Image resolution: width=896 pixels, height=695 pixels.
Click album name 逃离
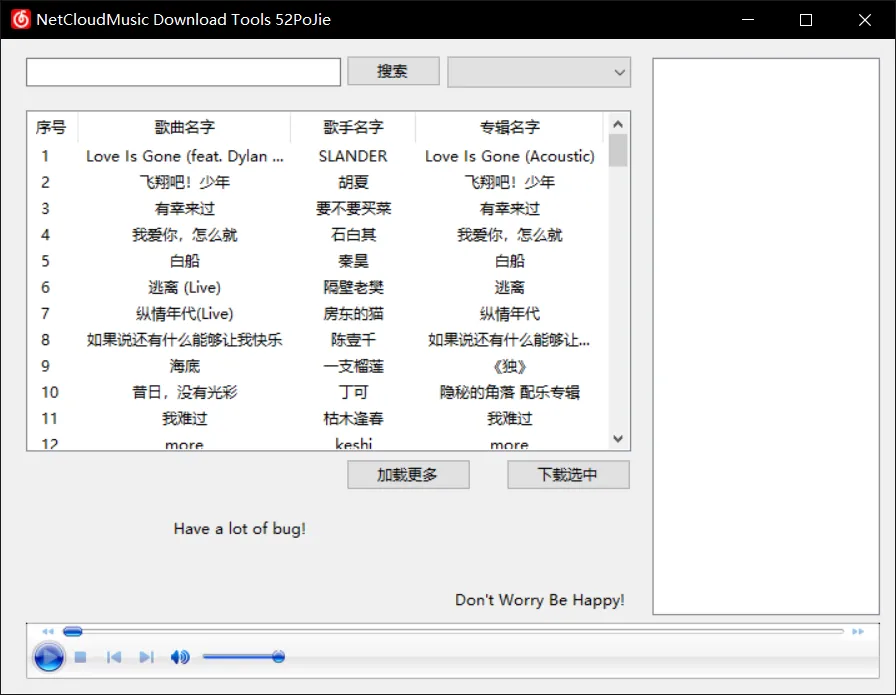510,287
